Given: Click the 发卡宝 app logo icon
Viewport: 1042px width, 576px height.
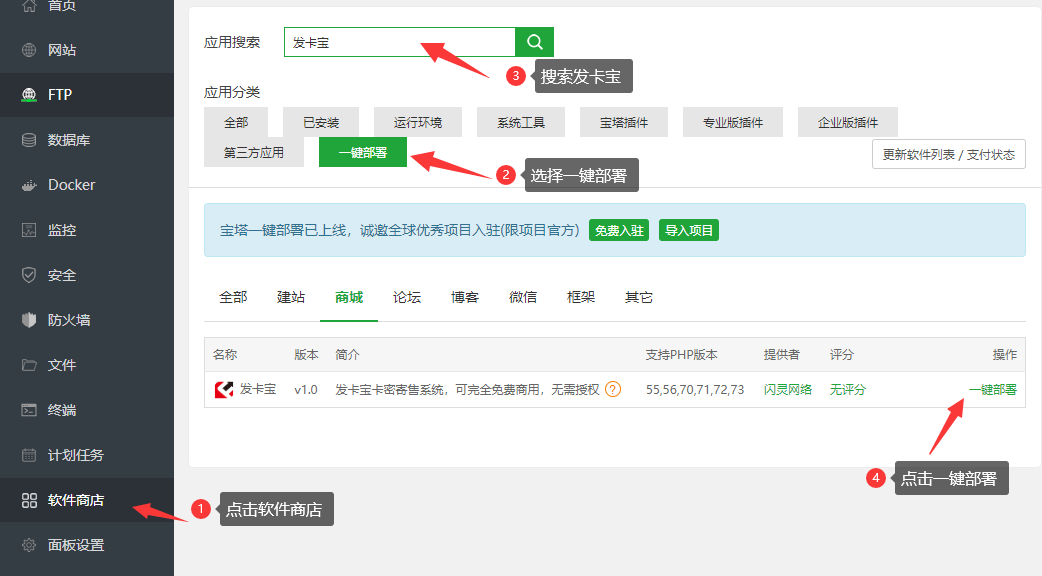Looking at the screenshot, I should pos(224,389).
